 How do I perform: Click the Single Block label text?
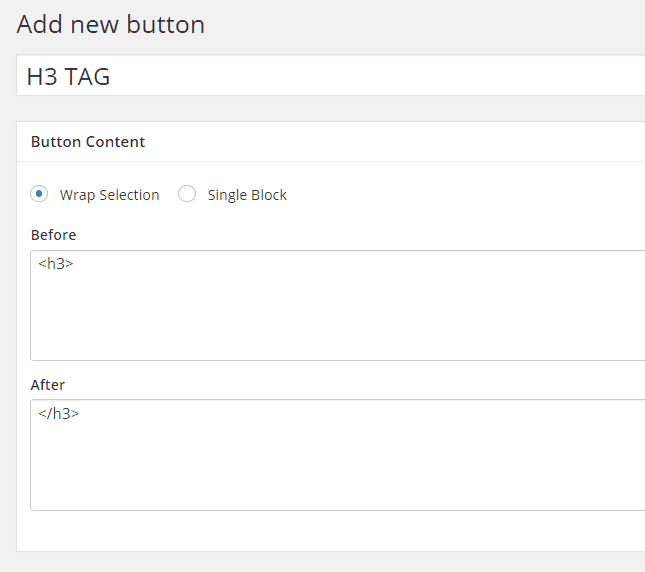click(x=247, y=195)
